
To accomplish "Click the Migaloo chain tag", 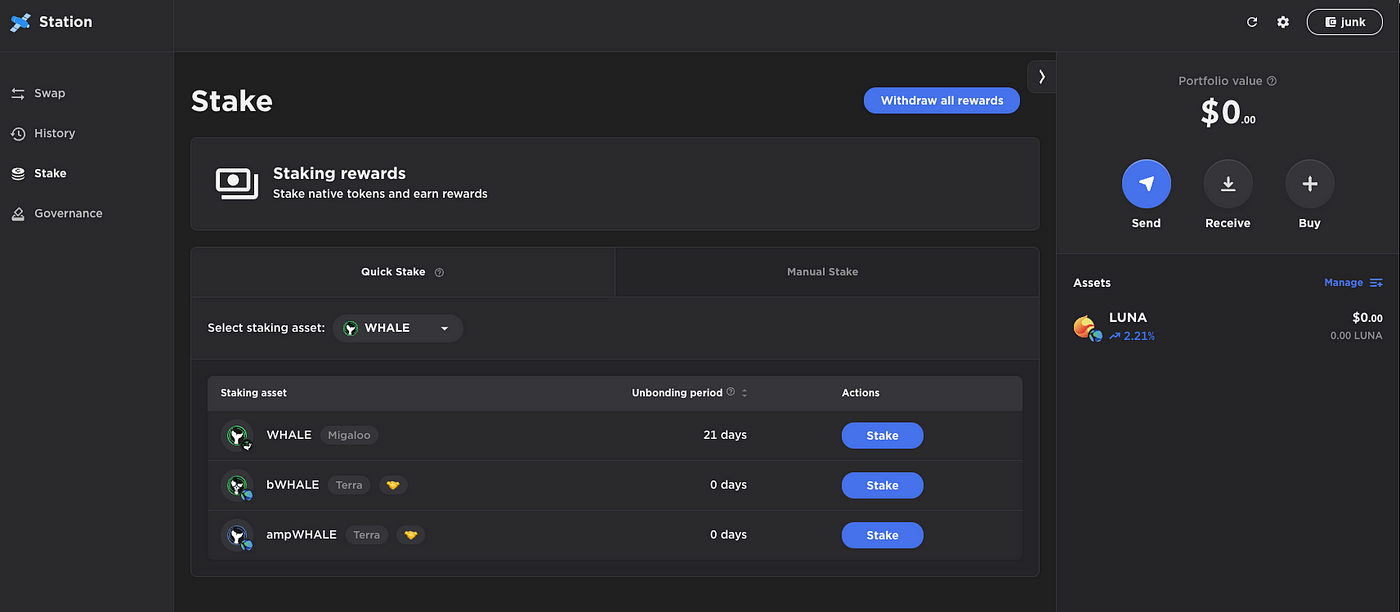I will click(349, 435).
